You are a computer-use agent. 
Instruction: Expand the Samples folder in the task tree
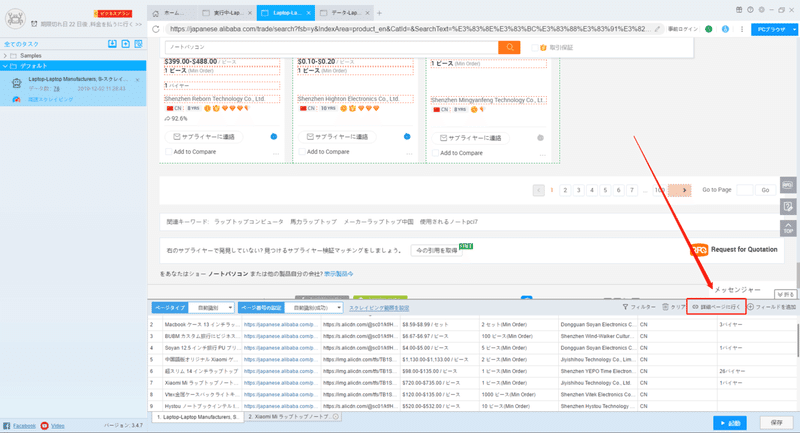tap(5, 56)
